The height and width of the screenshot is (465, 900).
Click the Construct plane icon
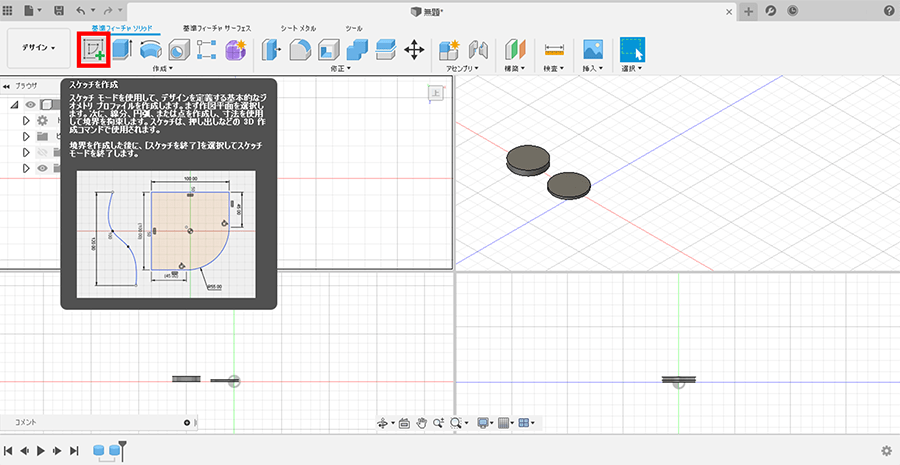[515, 50]
